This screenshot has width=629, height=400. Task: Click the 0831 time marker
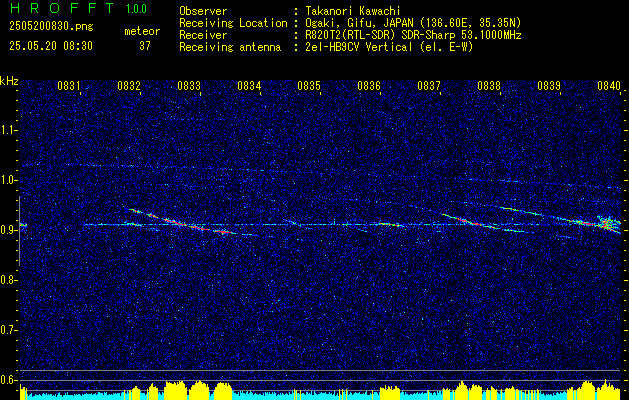(69, 85)
